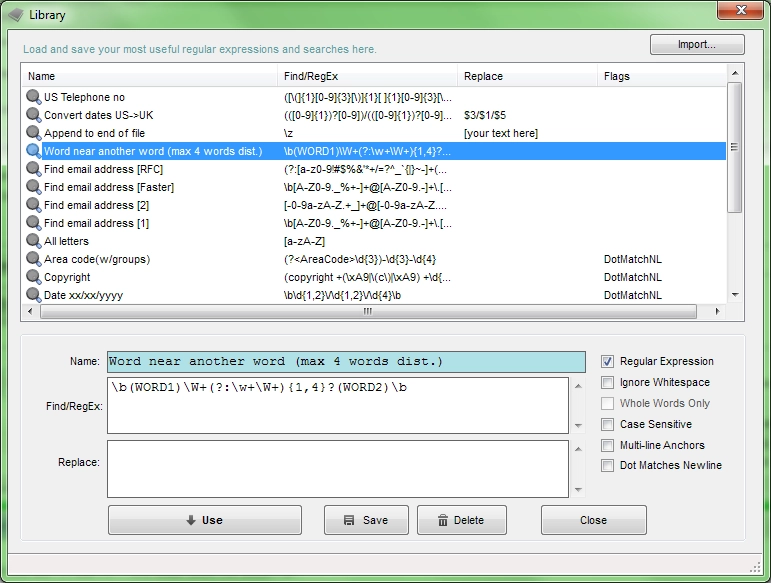Click into the Name text field

click(x=346, y=362)
